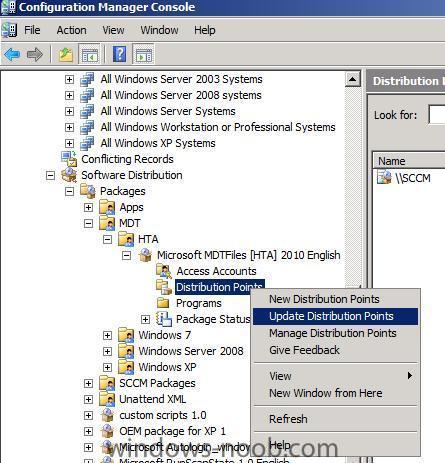Choose Update Distribution Points
Image resolution: width=445 pixels, height=463 pixels.
(x=335, y=316)
